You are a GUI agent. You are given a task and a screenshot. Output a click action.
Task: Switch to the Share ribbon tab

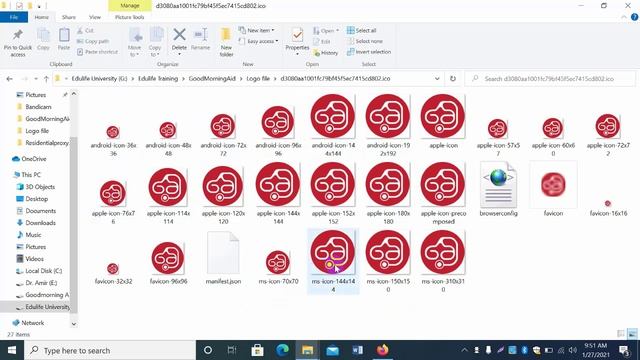(x=69, y=17)
